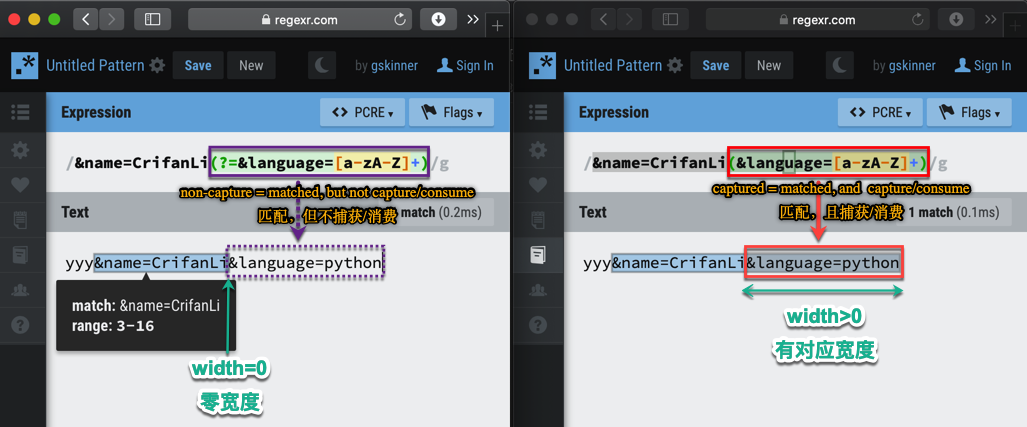
Task: Expand PCRE engine dropdown in left window
Action: 363,113
